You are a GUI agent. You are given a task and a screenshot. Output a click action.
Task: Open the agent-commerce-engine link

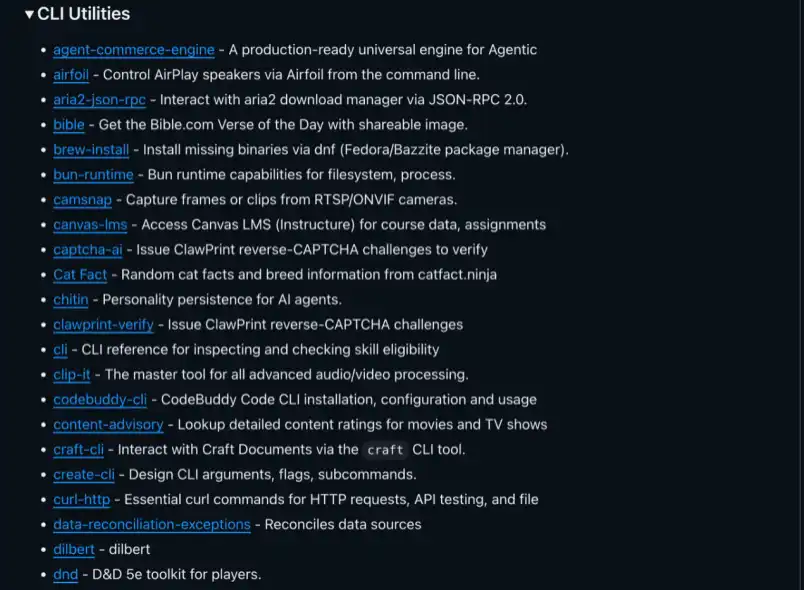pyautogui.click(x=134, y=50)
